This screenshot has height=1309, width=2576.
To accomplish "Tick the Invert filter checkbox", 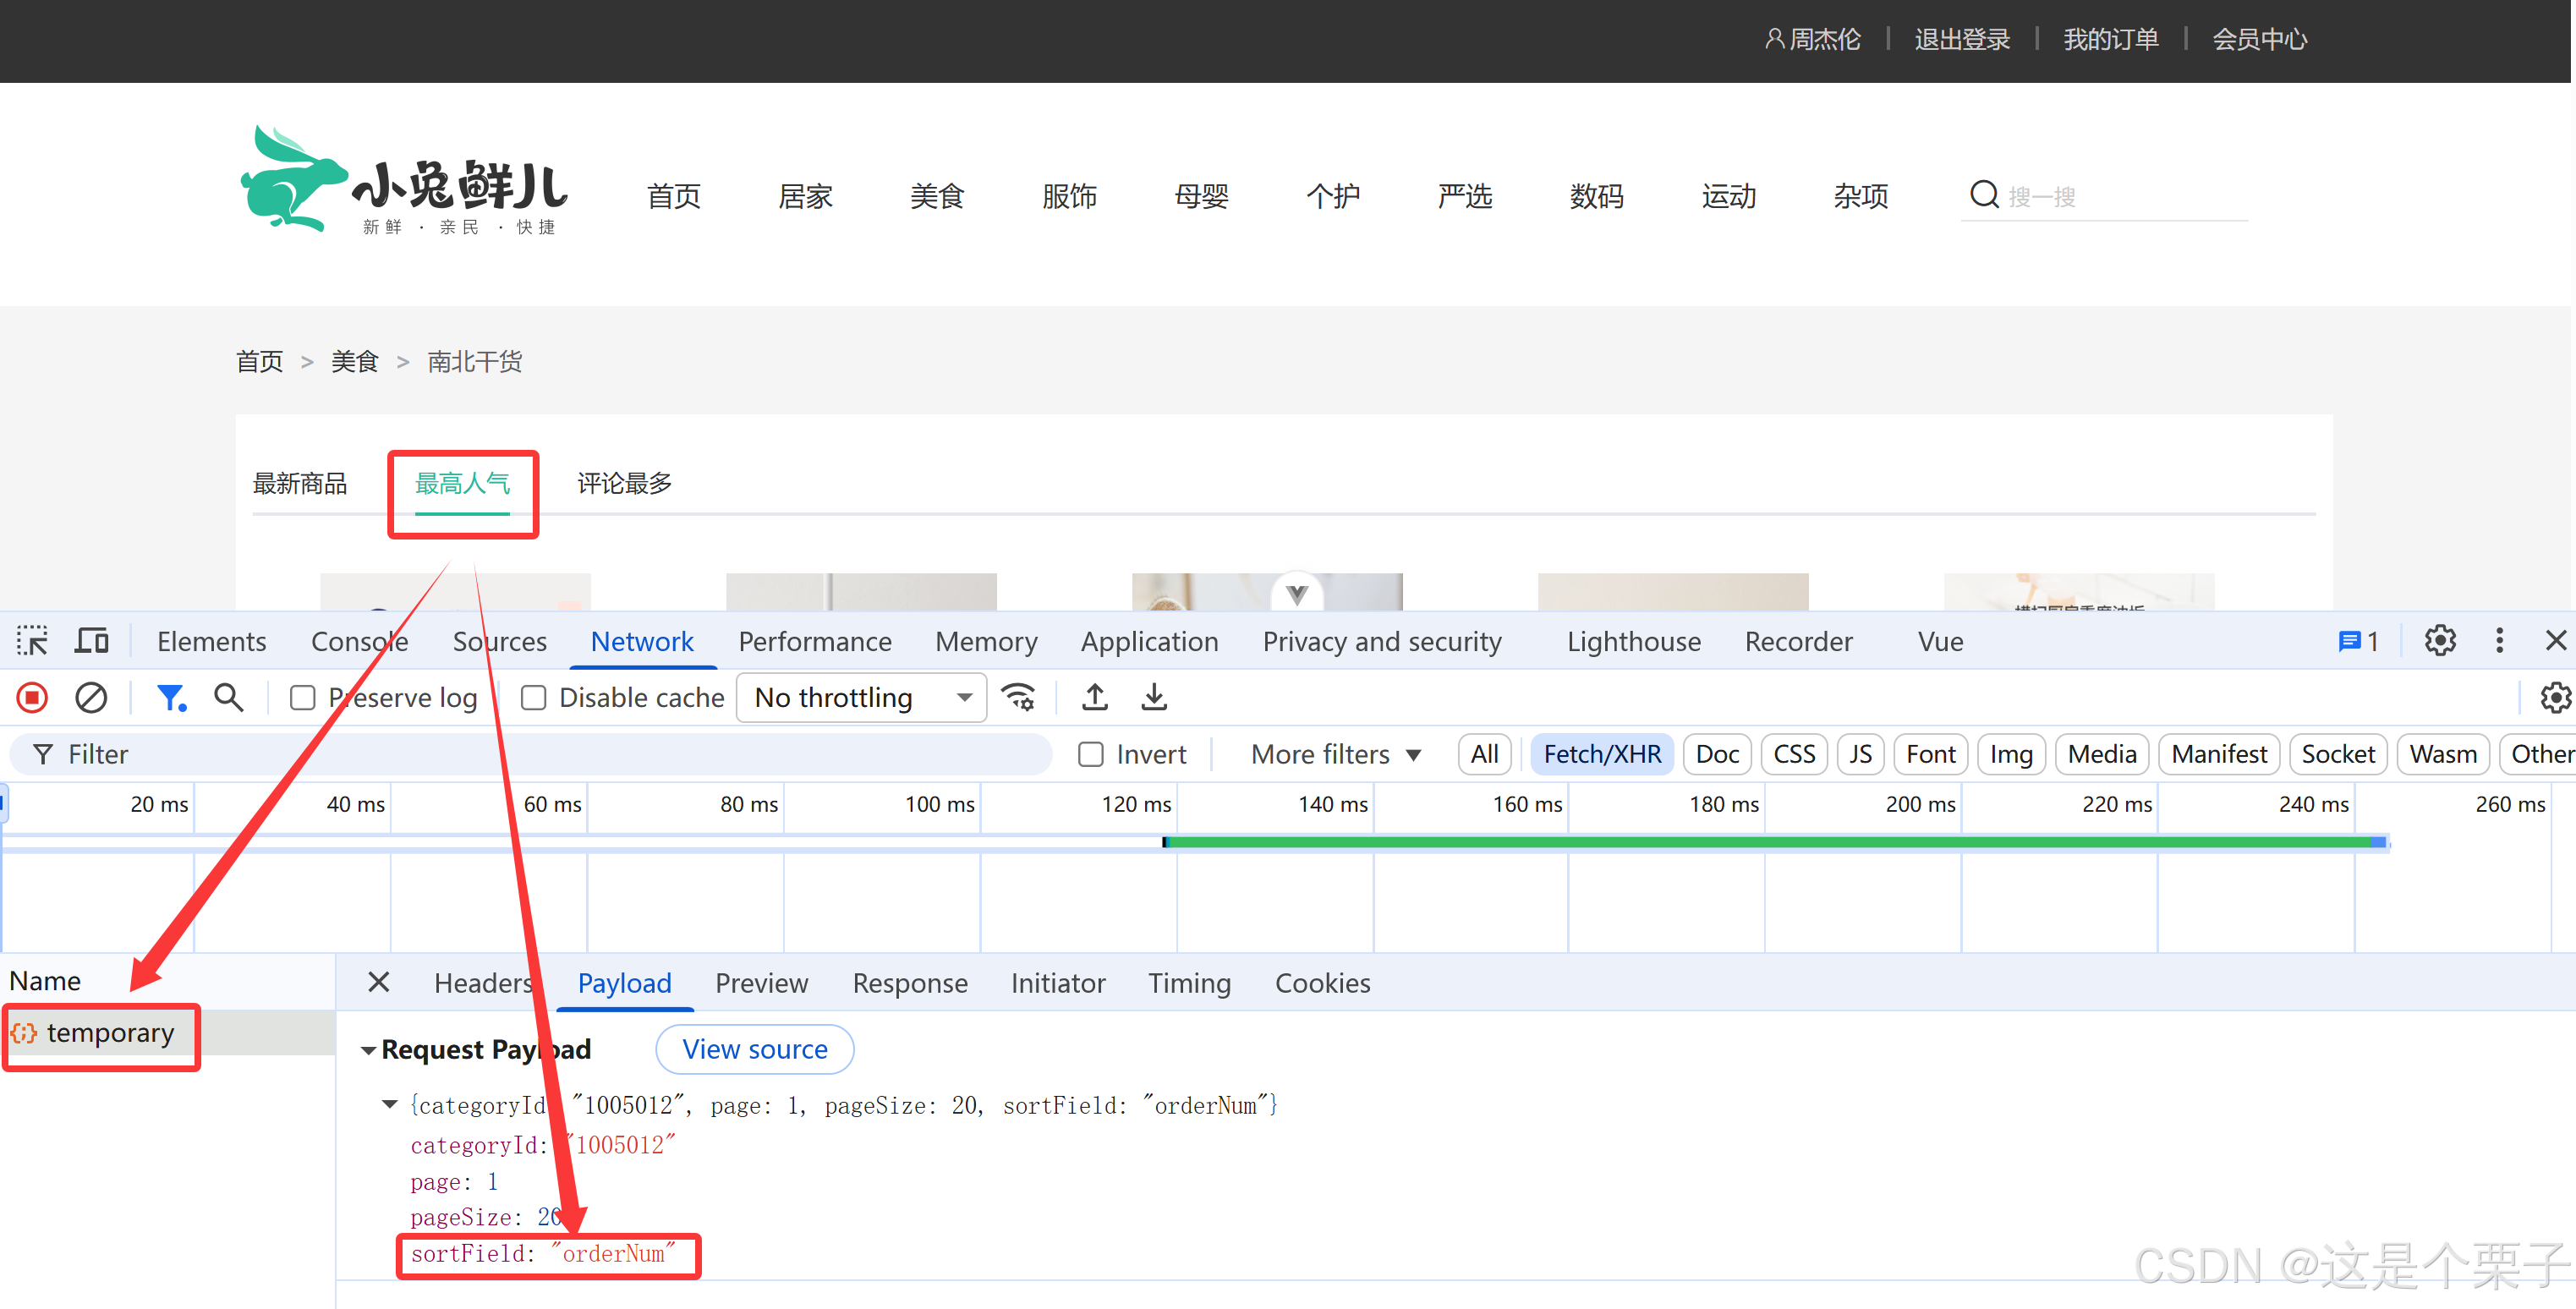I will (1091, 754).
